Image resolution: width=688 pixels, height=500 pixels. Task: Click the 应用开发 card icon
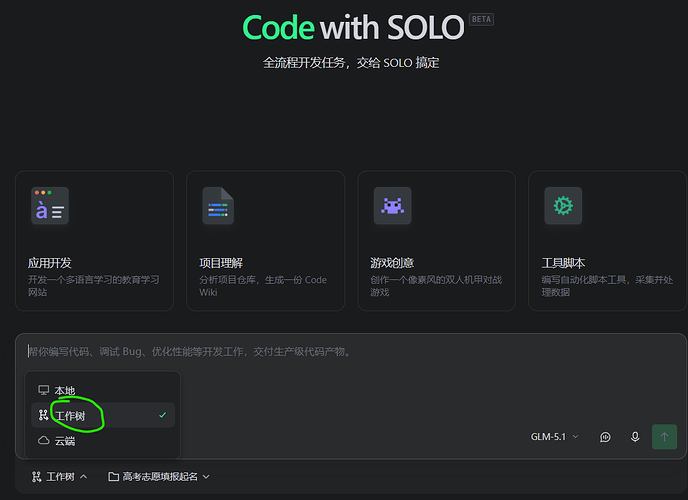tap(50, 206)
